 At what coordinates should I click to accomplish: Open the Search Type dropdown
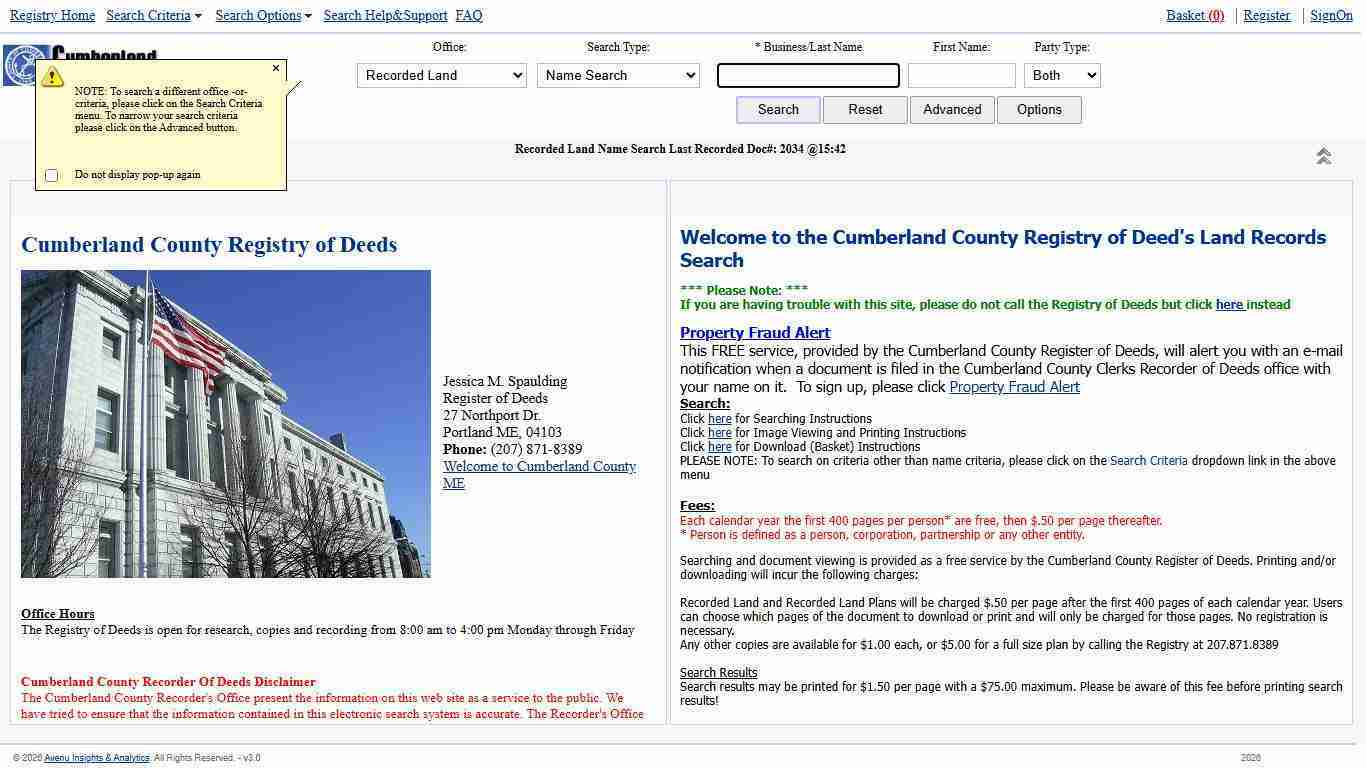618,75
